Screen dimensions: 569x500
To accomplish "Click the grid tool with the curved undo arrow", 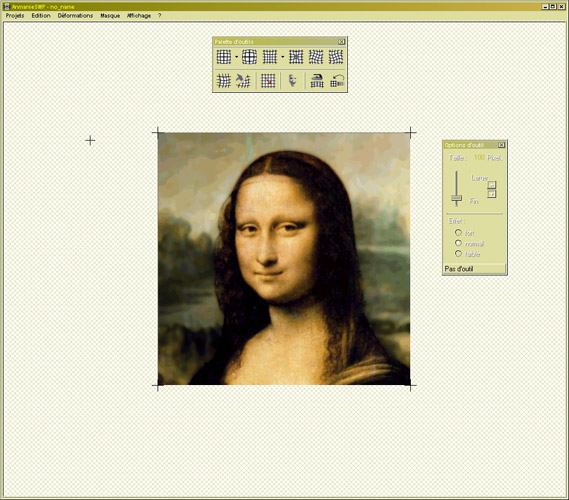I will (337, 81).
